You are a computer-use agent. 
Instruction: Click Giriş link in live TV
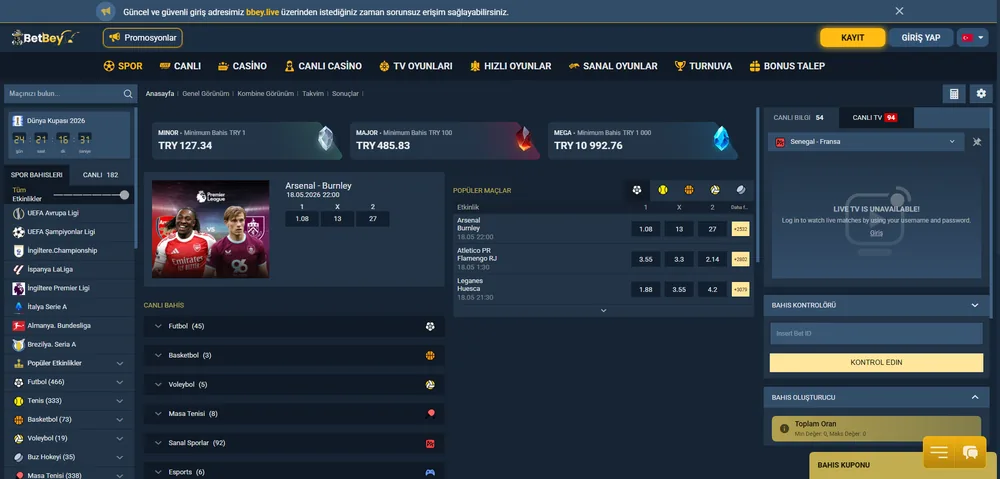coord(876,233)
